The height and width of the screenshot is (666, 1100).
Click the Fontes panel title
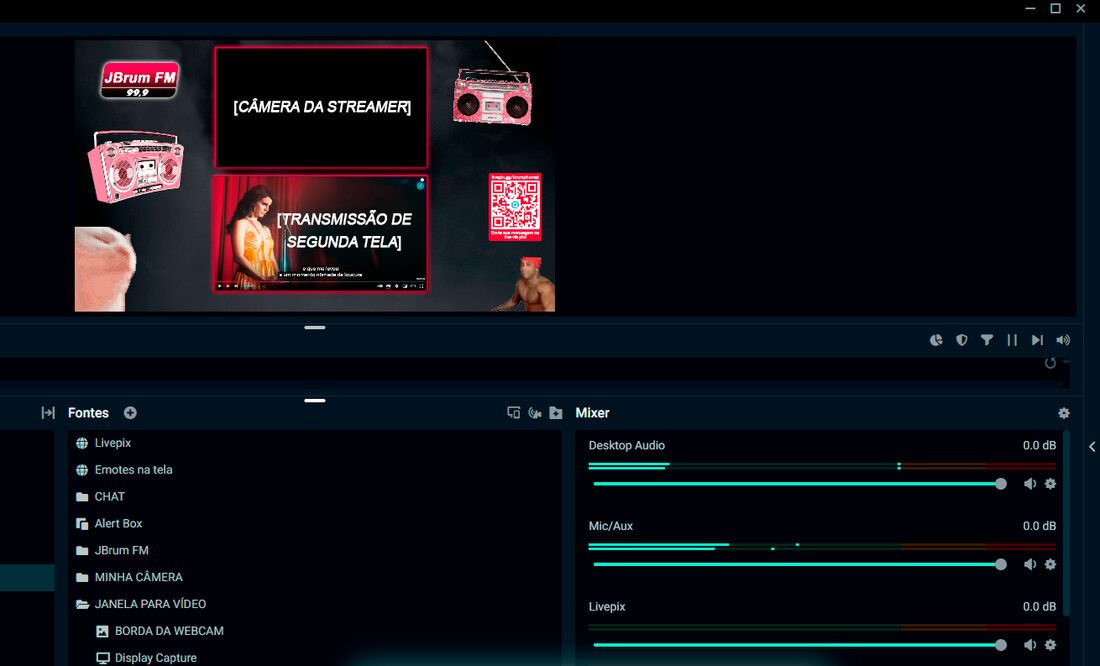pos(88,413)
